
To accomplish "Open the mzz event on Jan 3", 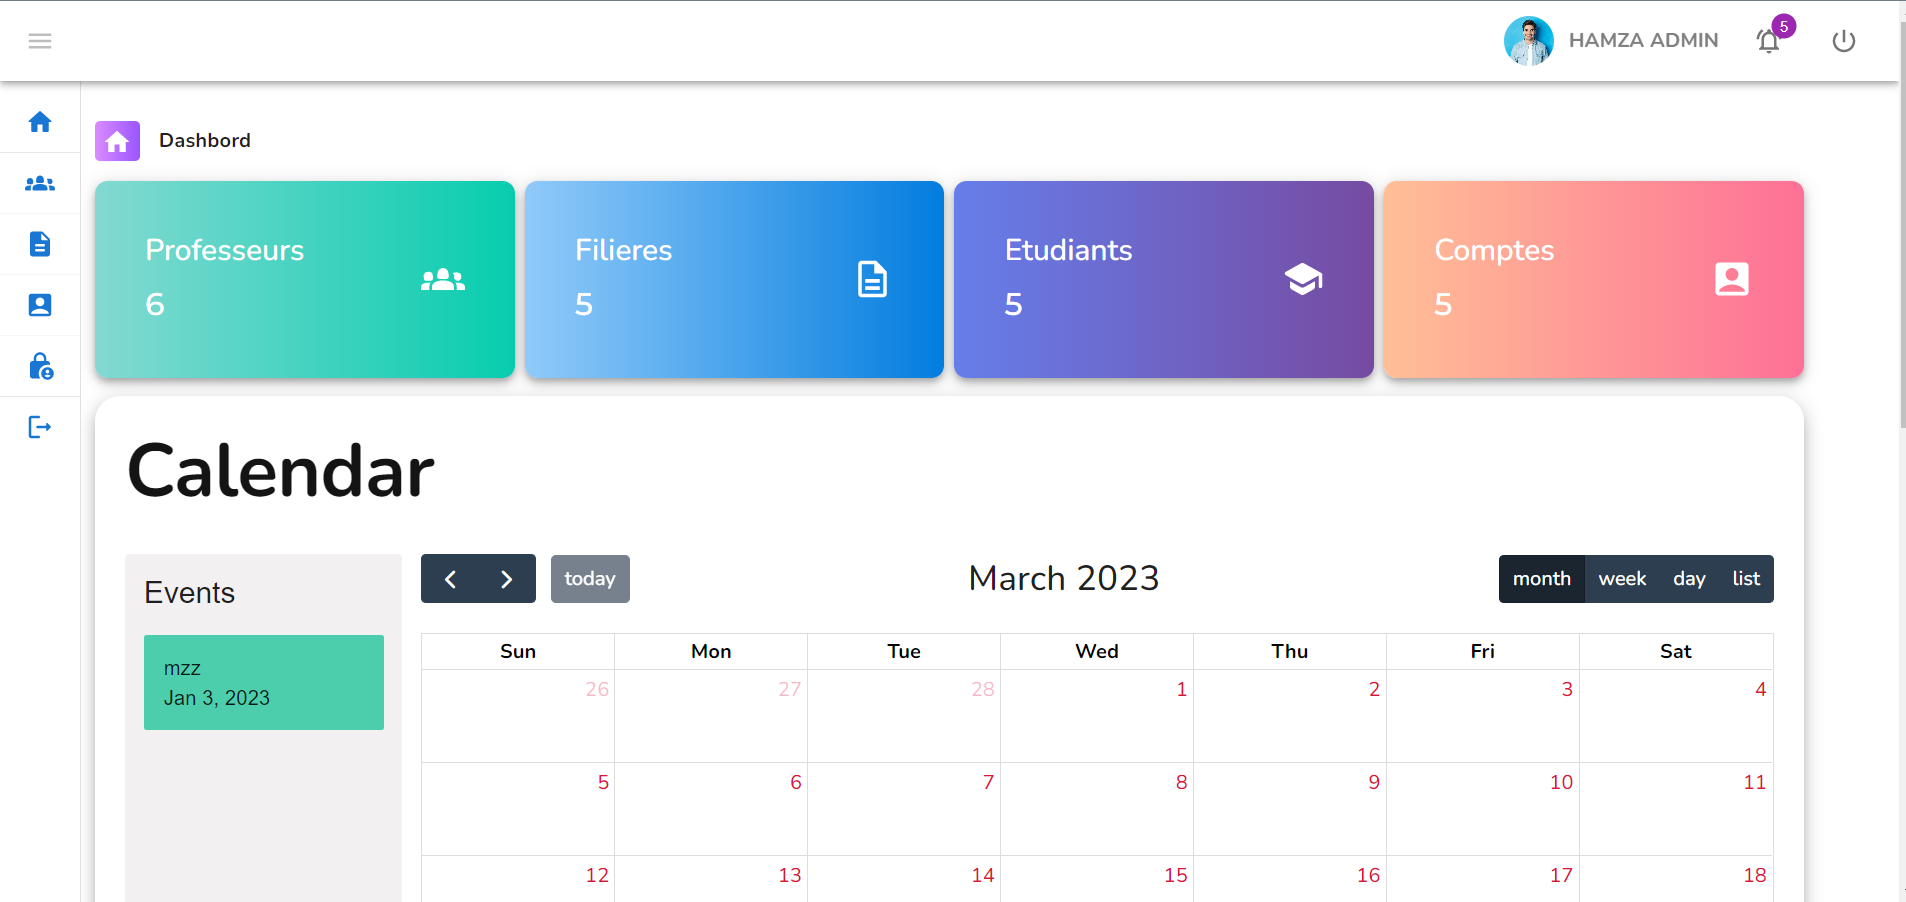I will point(263,682).
